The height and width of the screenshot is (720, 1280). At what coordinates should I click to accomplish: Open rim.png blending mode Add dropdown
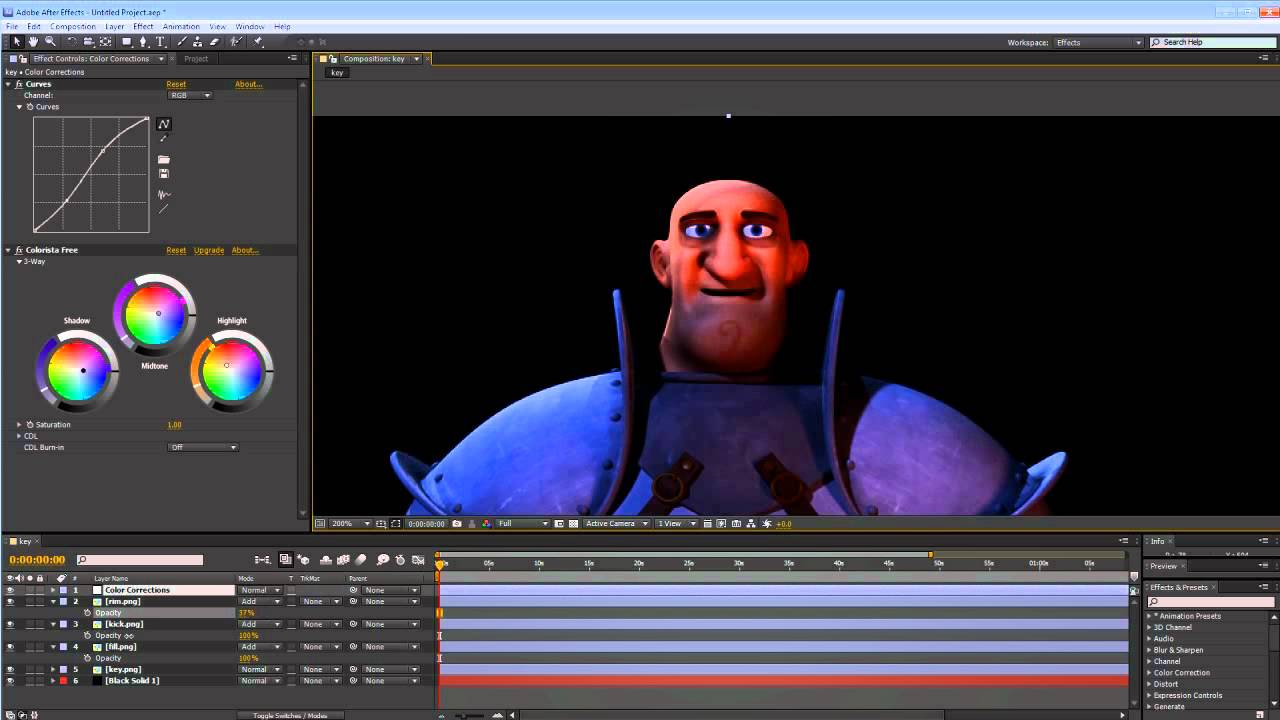tap(260, 602)
